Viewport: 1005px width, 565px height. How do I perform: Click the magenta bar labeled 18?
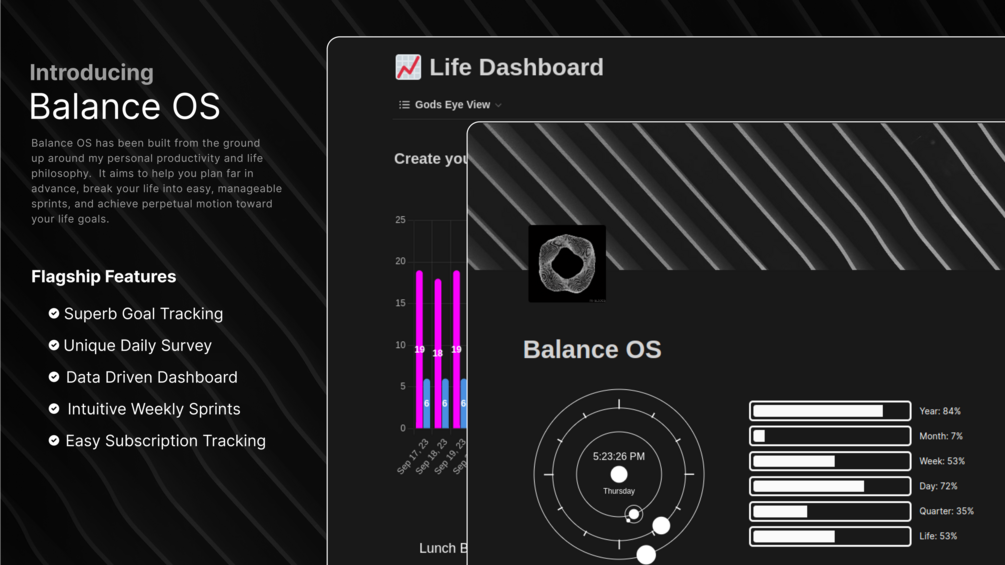click(438, 353)
